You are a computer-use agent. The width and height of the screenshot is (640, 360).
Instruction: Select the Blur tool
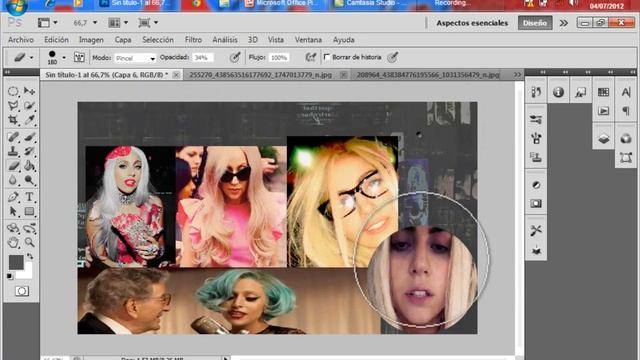coord(13,180)
